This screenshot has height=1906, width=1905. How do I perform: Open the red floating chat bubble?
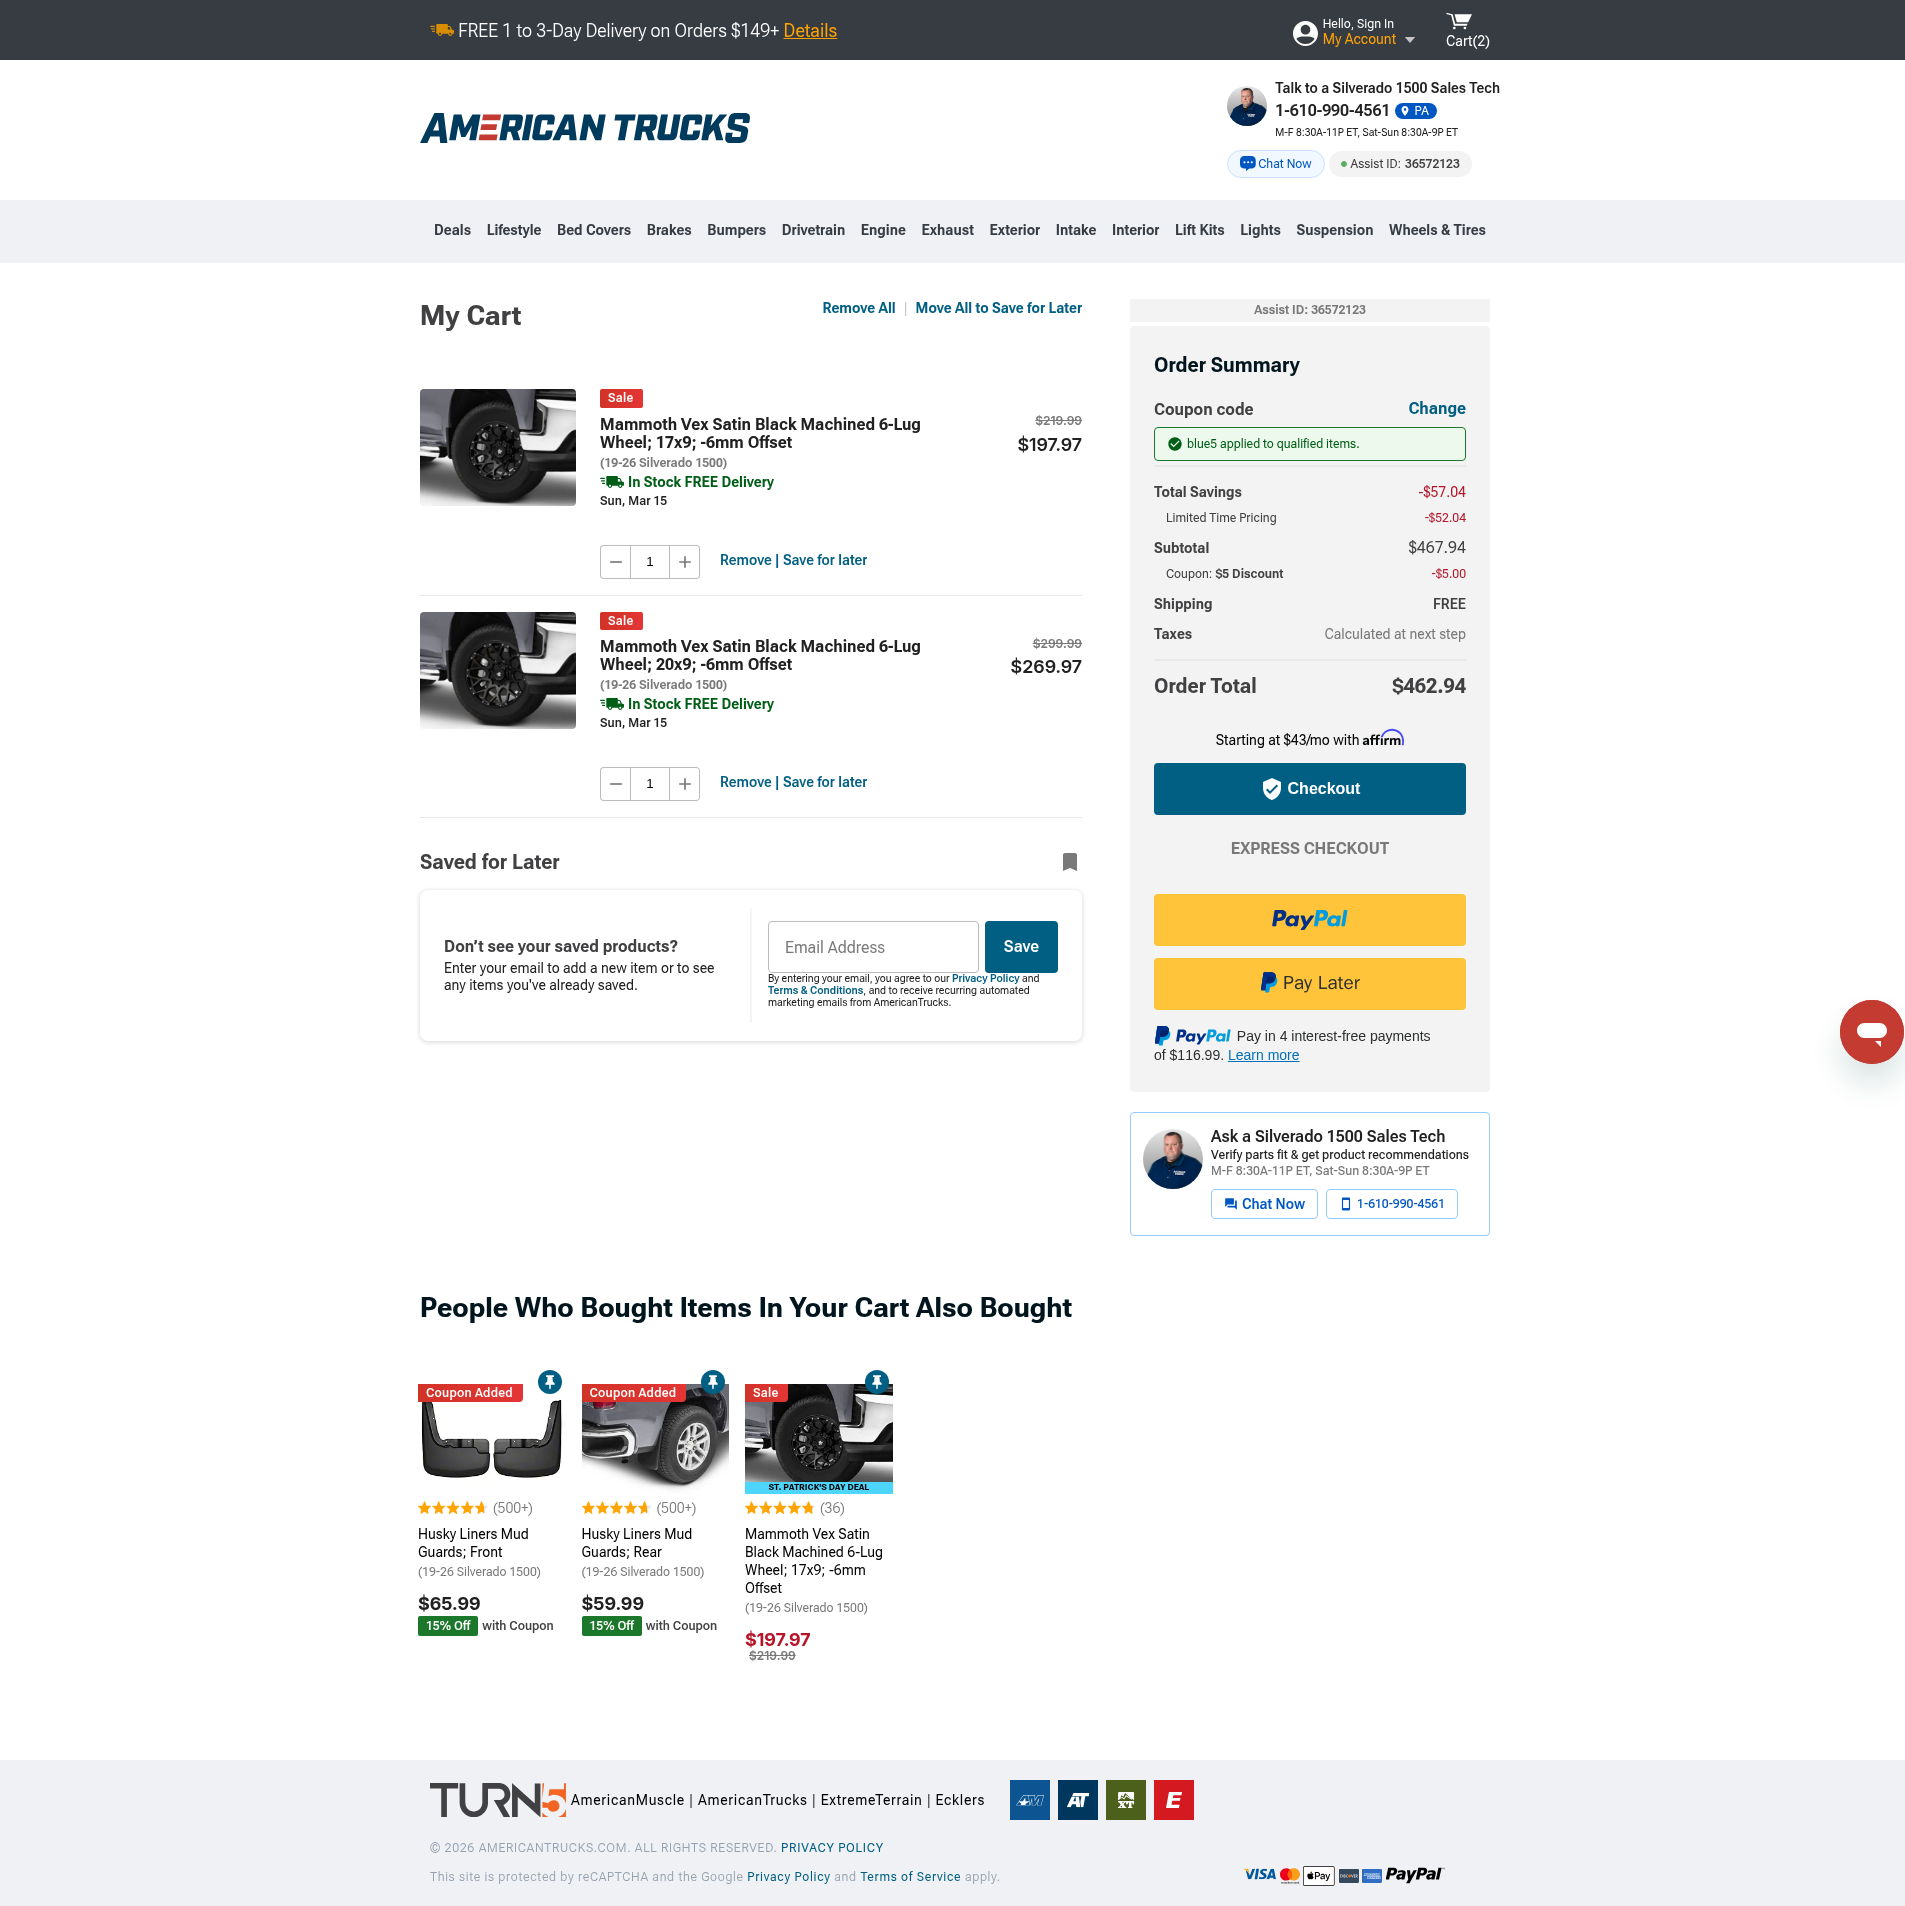coord(1871,1031)
